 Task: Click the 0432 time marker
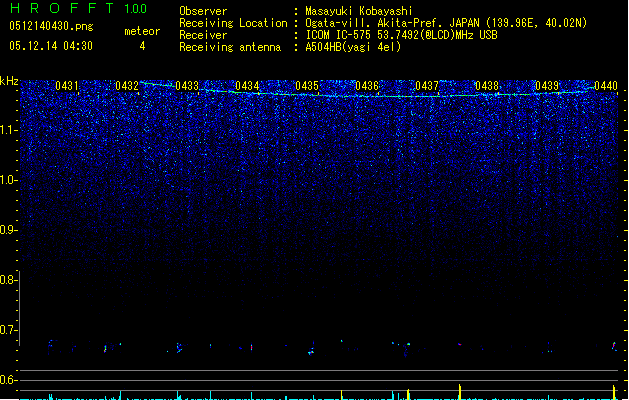pos(127,86)
